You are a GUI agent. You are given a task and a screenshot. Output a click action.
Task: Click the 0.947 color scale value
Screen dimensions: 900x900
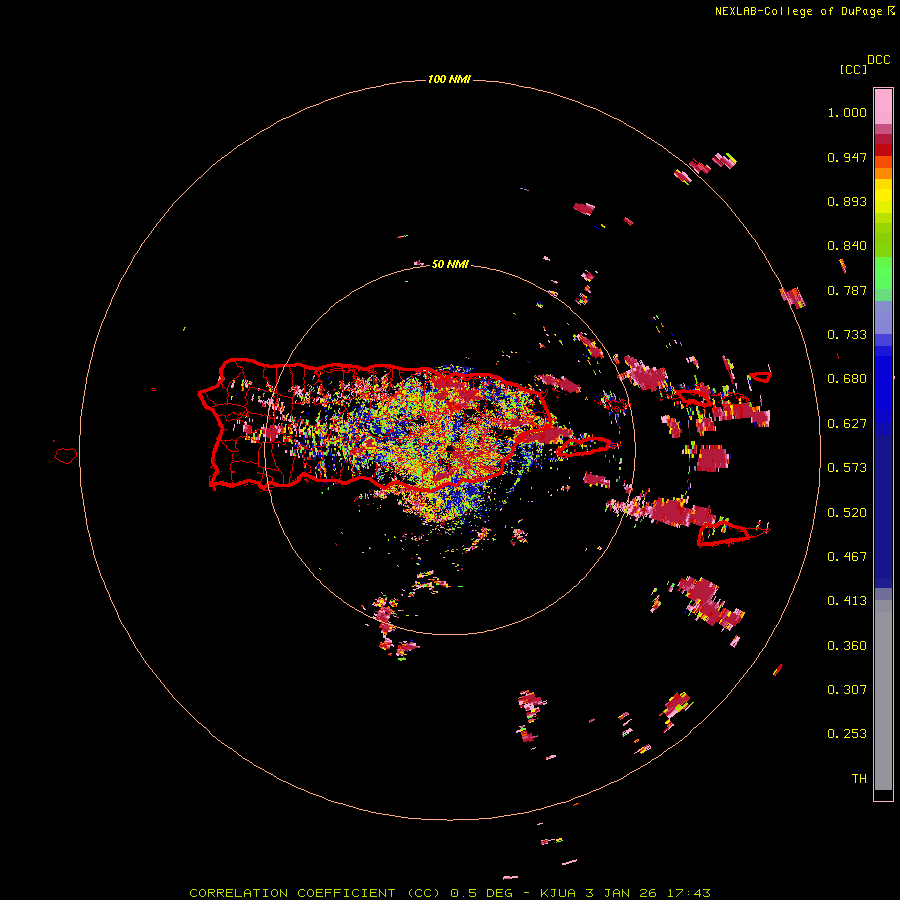(x=847, y=157)
